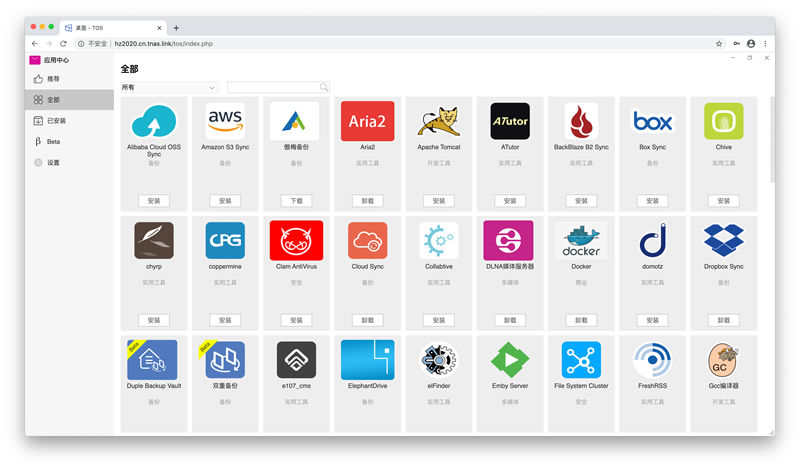The width and height of the screenshot is (800, 469).
Task: Open the domotz app icon
Action: click(x=653, y=240)
